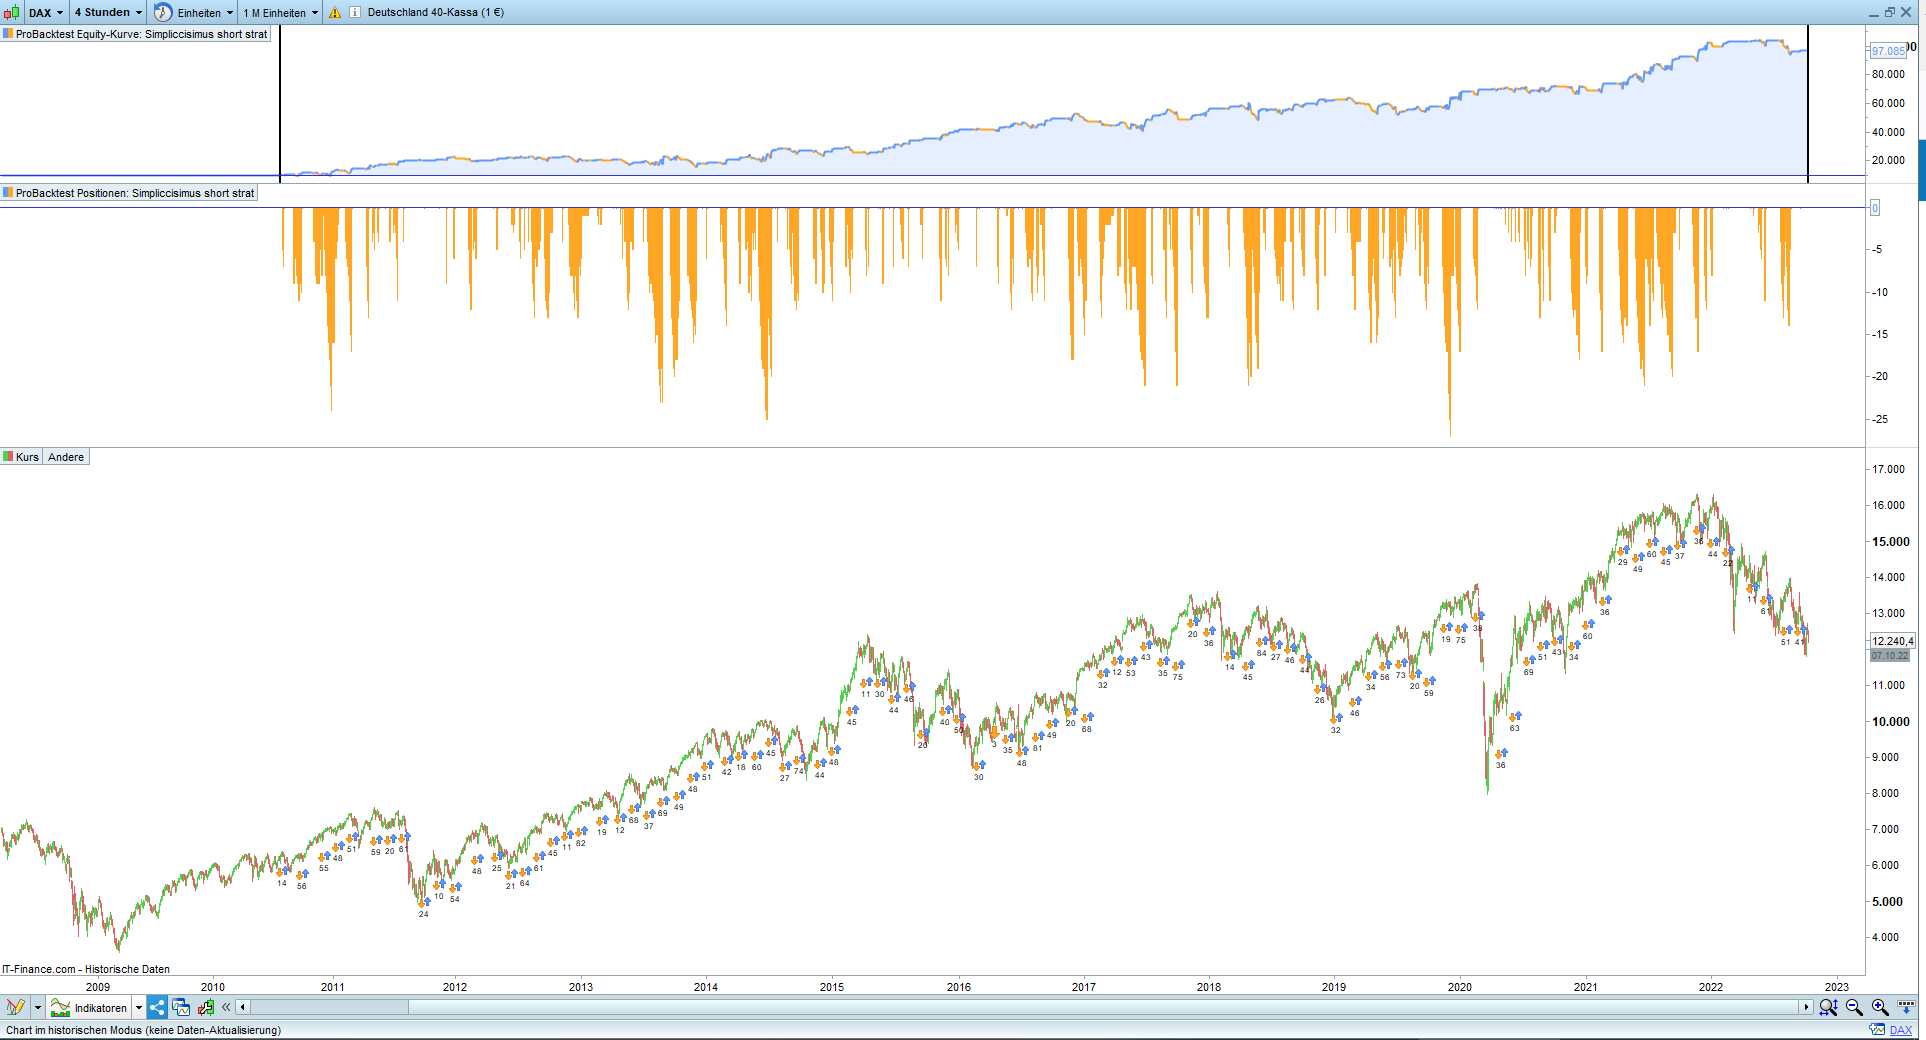Screen dimensions: 1926x1040
Task: Click the -25 positions axis label
Action: (x=1880, y=419)
